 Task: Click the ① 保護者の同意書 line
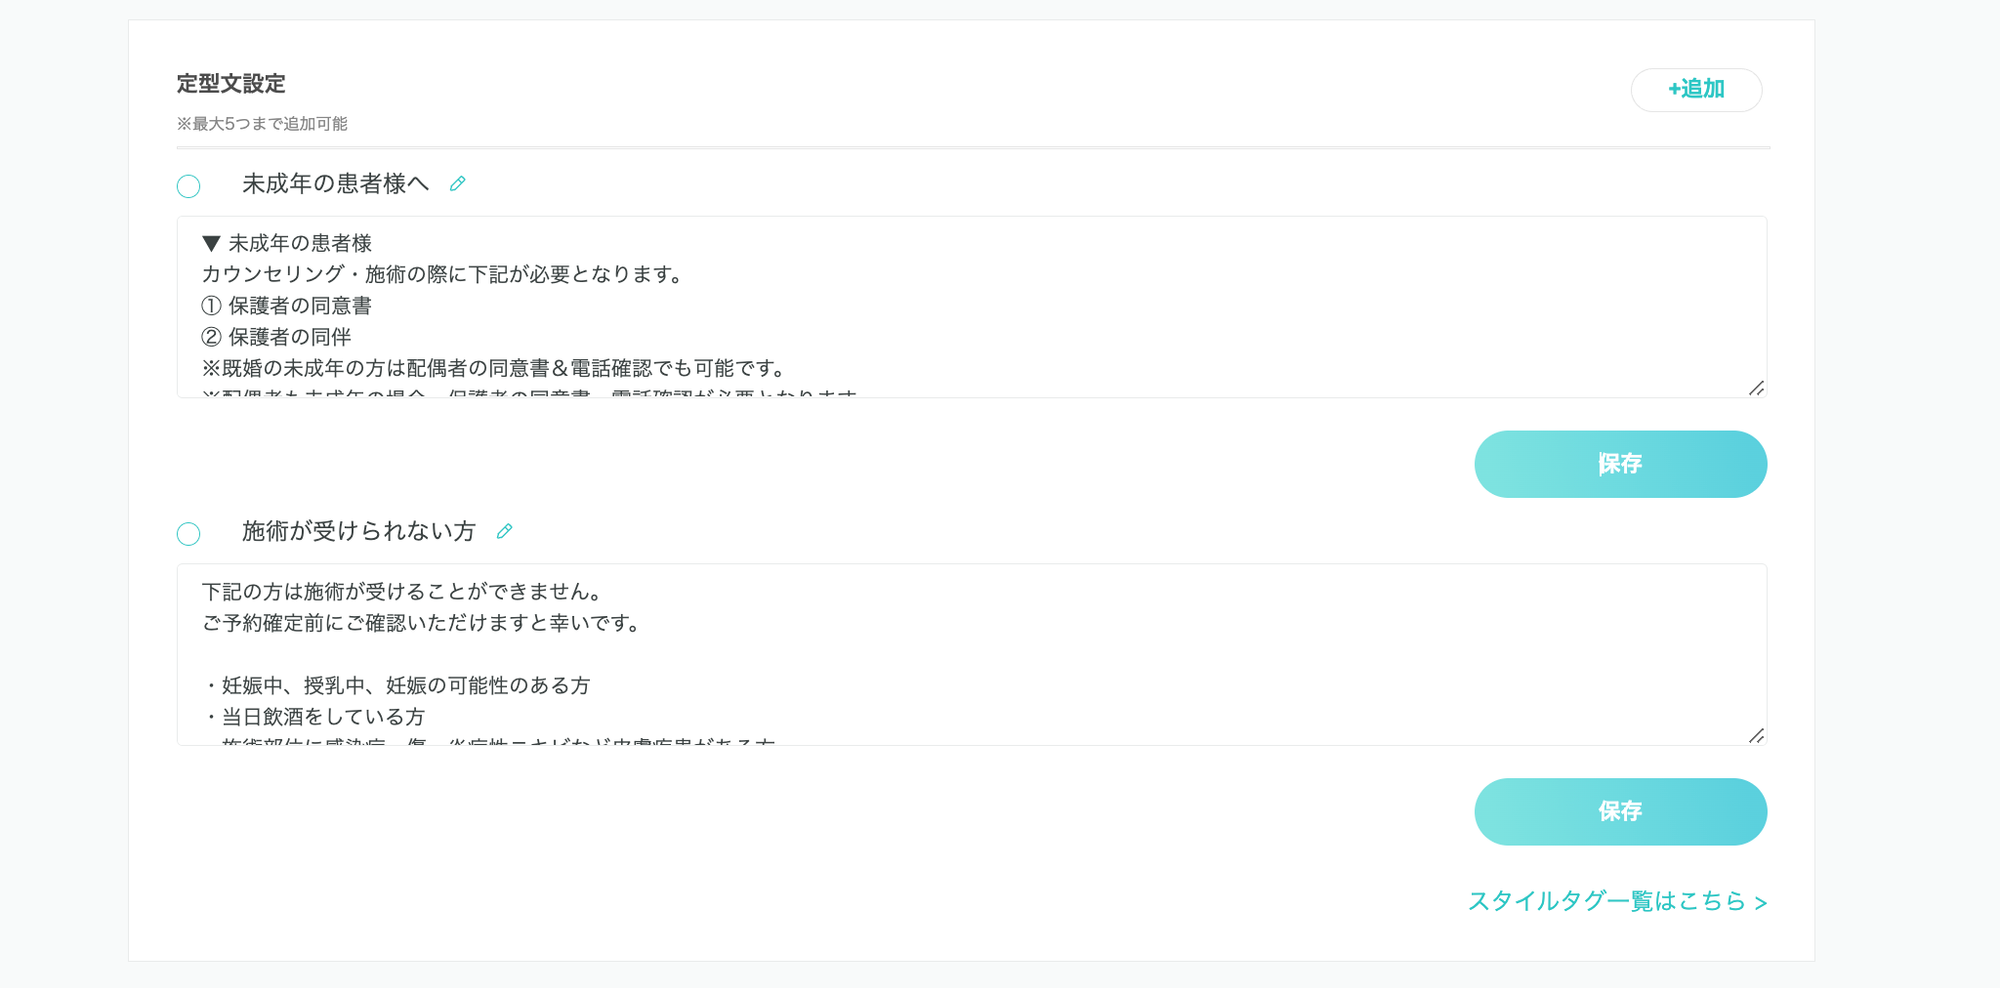point(288,306)
